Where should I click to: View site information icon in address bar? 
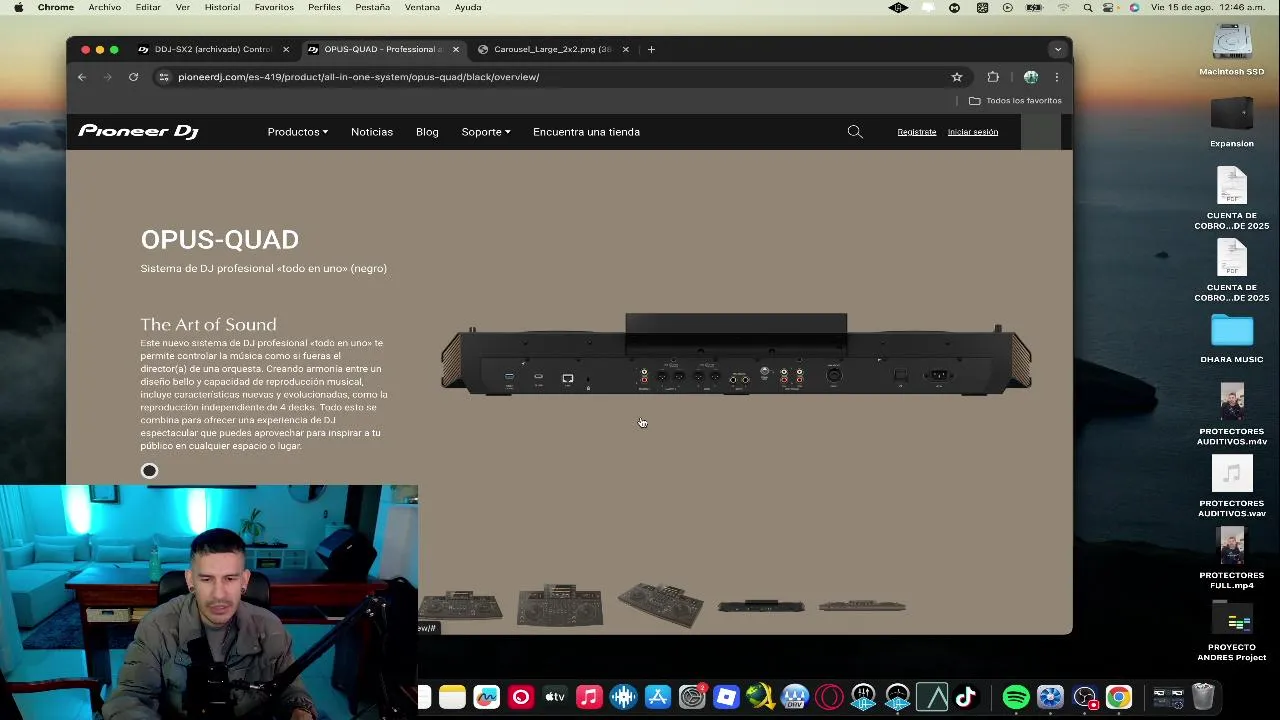click(x=164, y=77)
